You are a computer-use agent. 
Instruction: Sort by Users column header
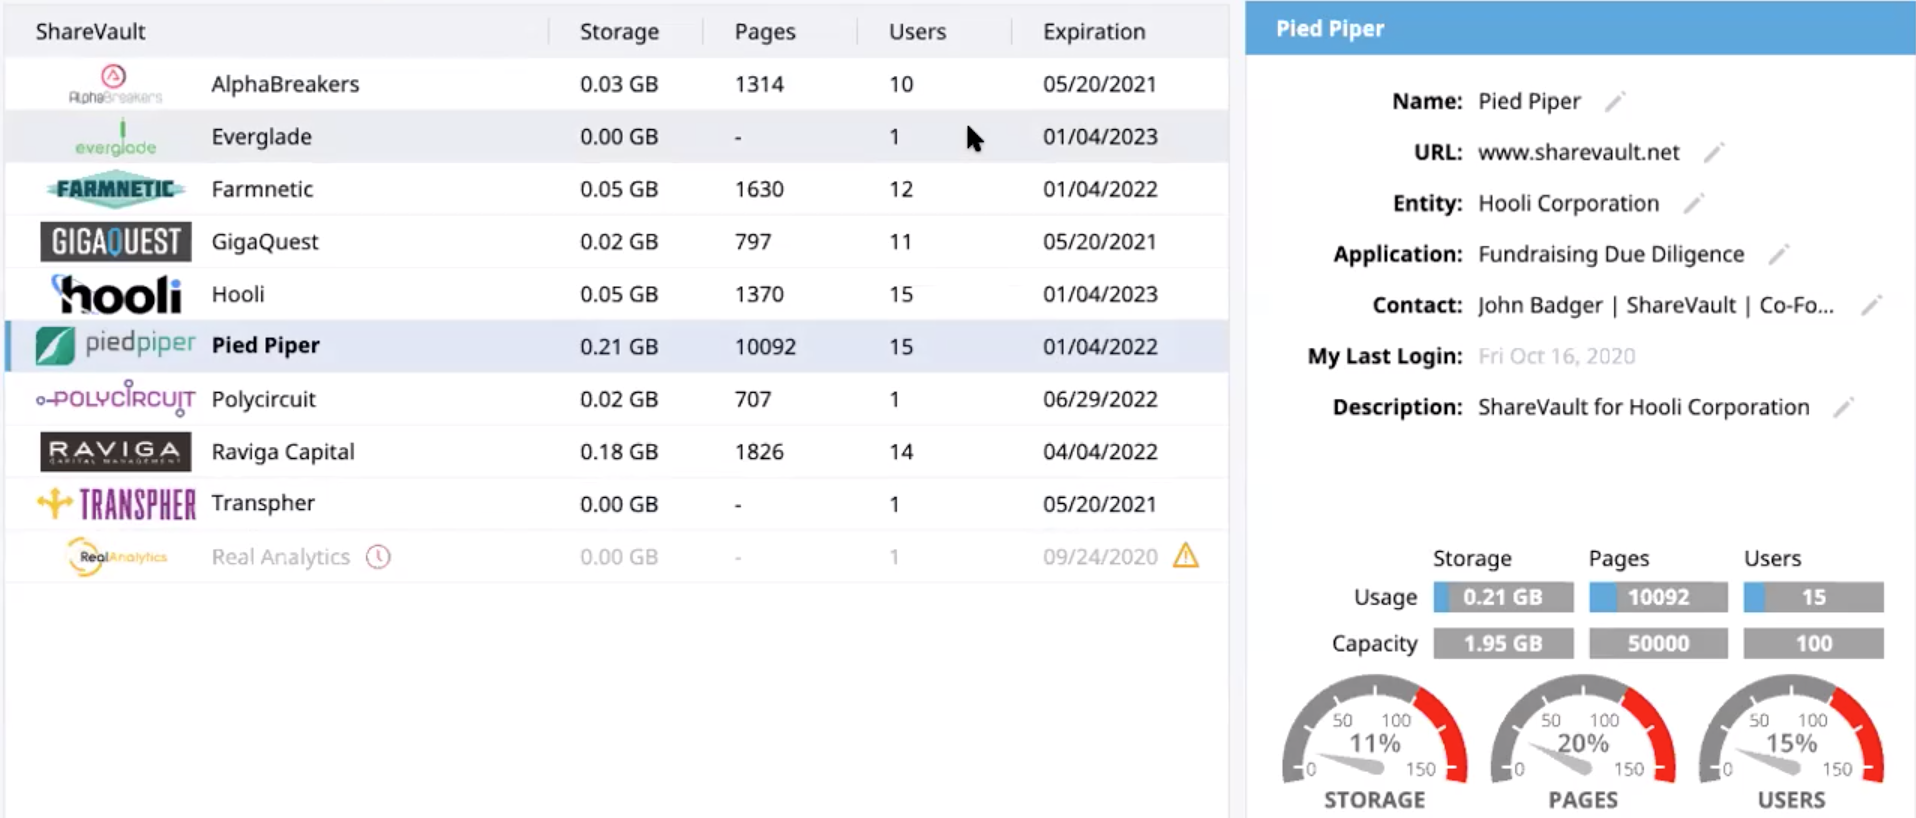[x=917, y=31]
